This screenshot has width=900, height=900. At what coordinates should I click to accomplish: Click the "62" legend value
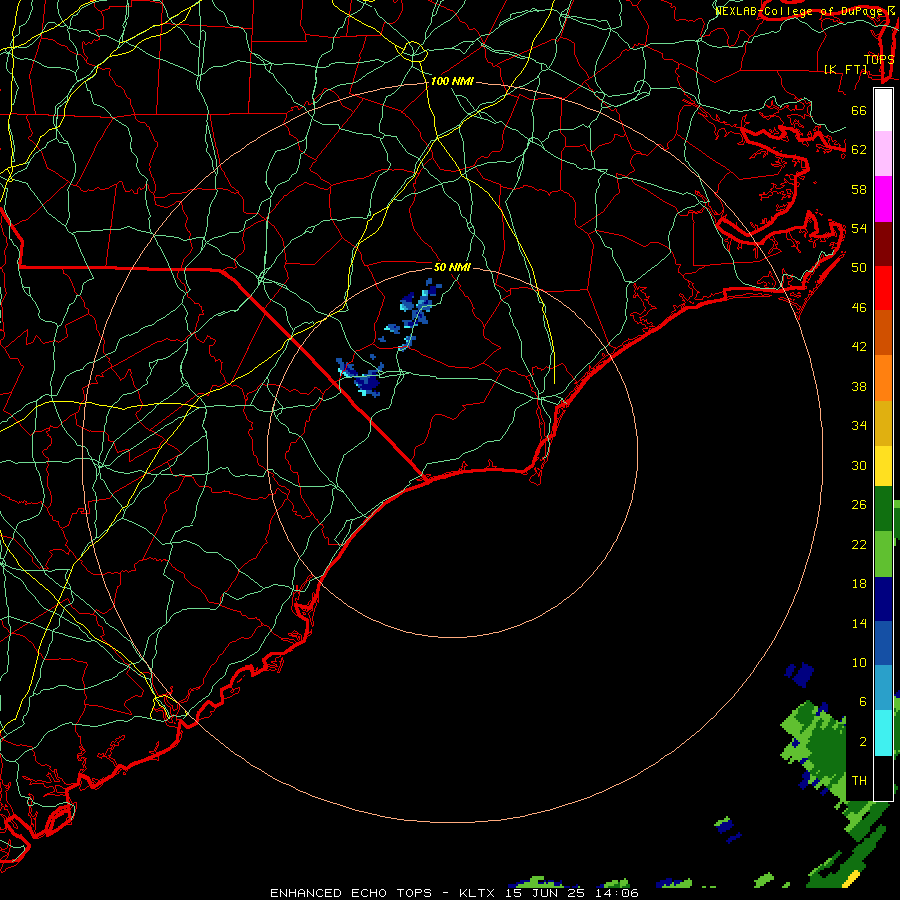859,150
